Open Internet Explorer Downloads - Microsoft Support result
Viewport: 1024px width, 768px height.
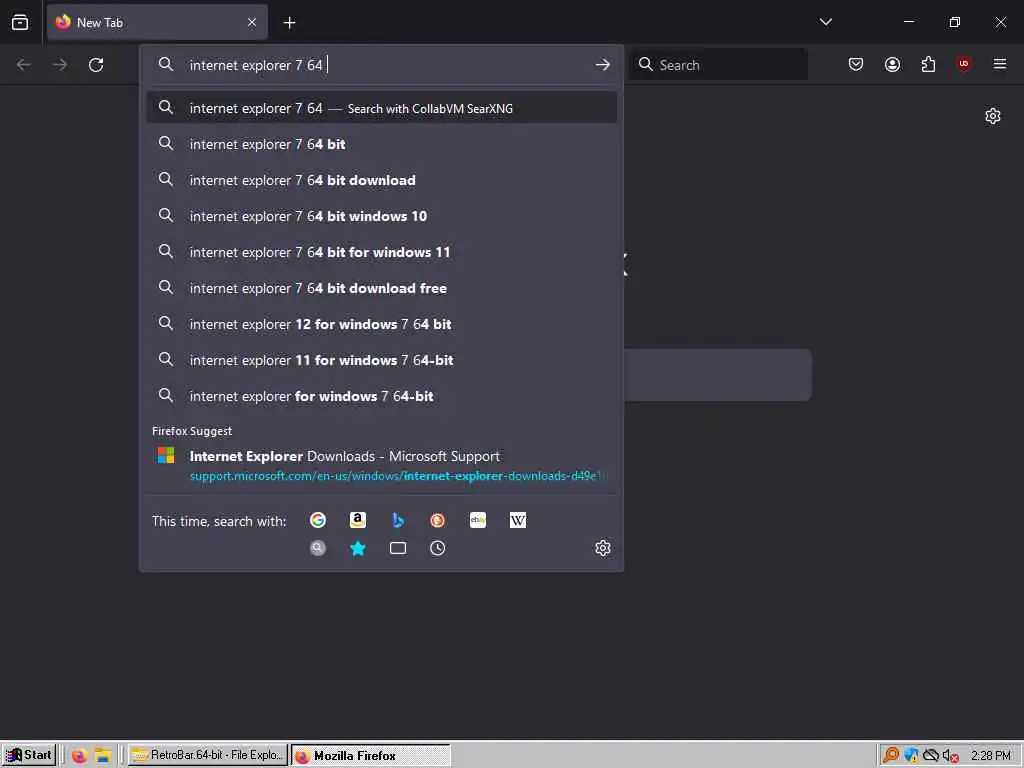click(382, 465)
